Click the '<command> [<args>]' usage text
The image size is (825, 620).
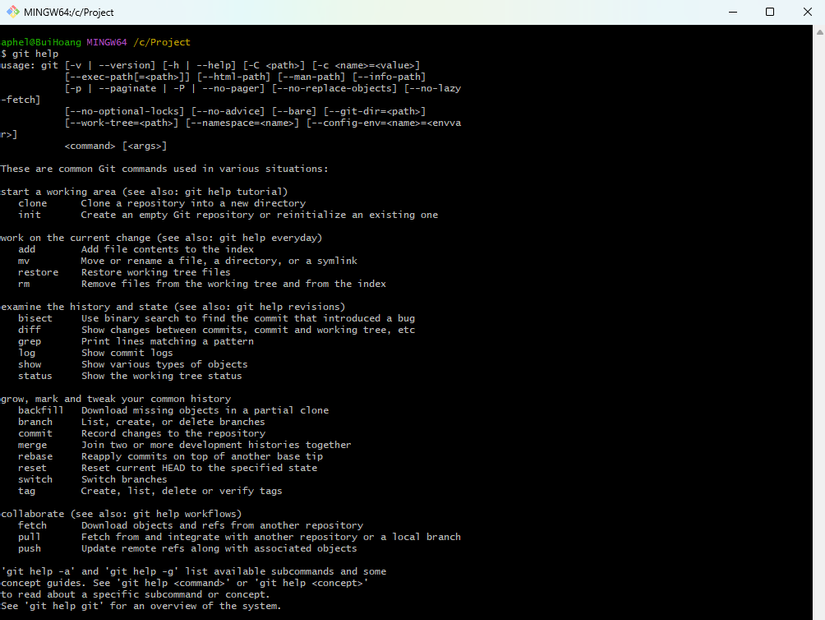(116, 146)
